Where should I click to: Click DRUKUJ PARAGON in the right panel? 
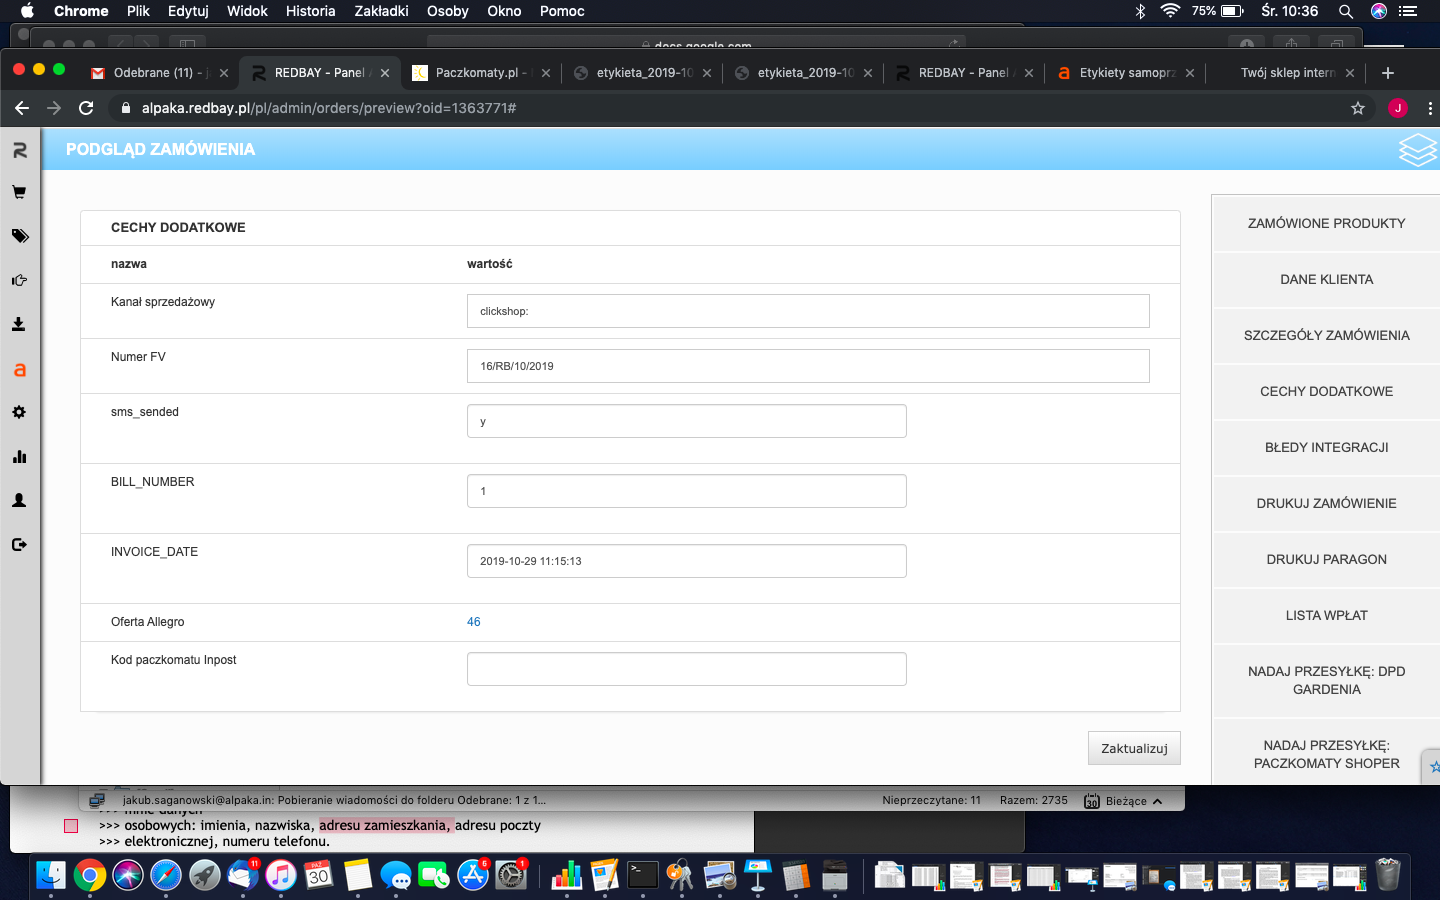pyautogui.click(x=1326, y=559)
